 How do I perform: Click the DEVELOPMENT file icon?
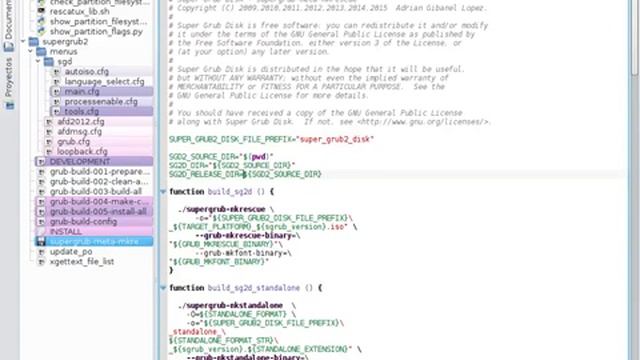point(41,162)
